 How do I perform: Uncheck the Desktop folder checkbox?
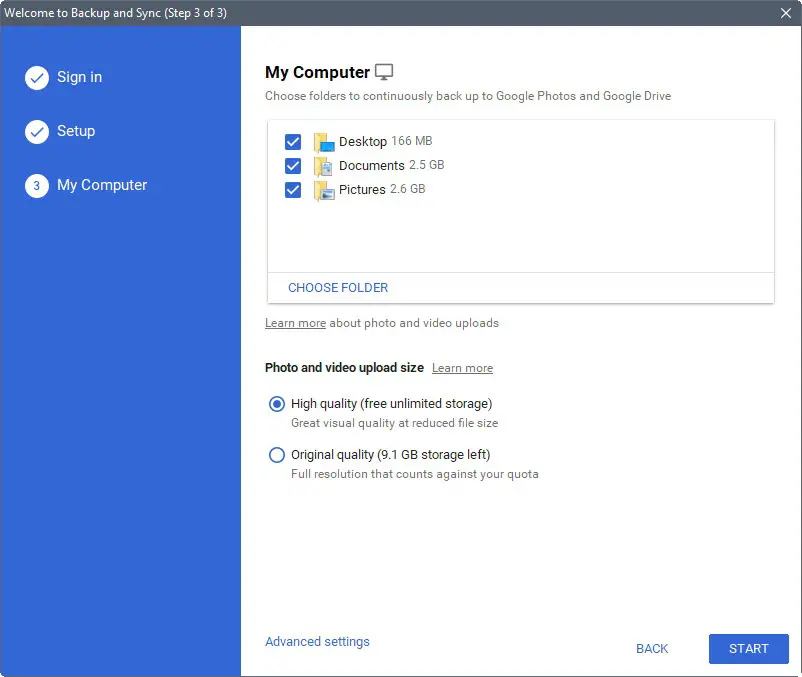(293, 142)
